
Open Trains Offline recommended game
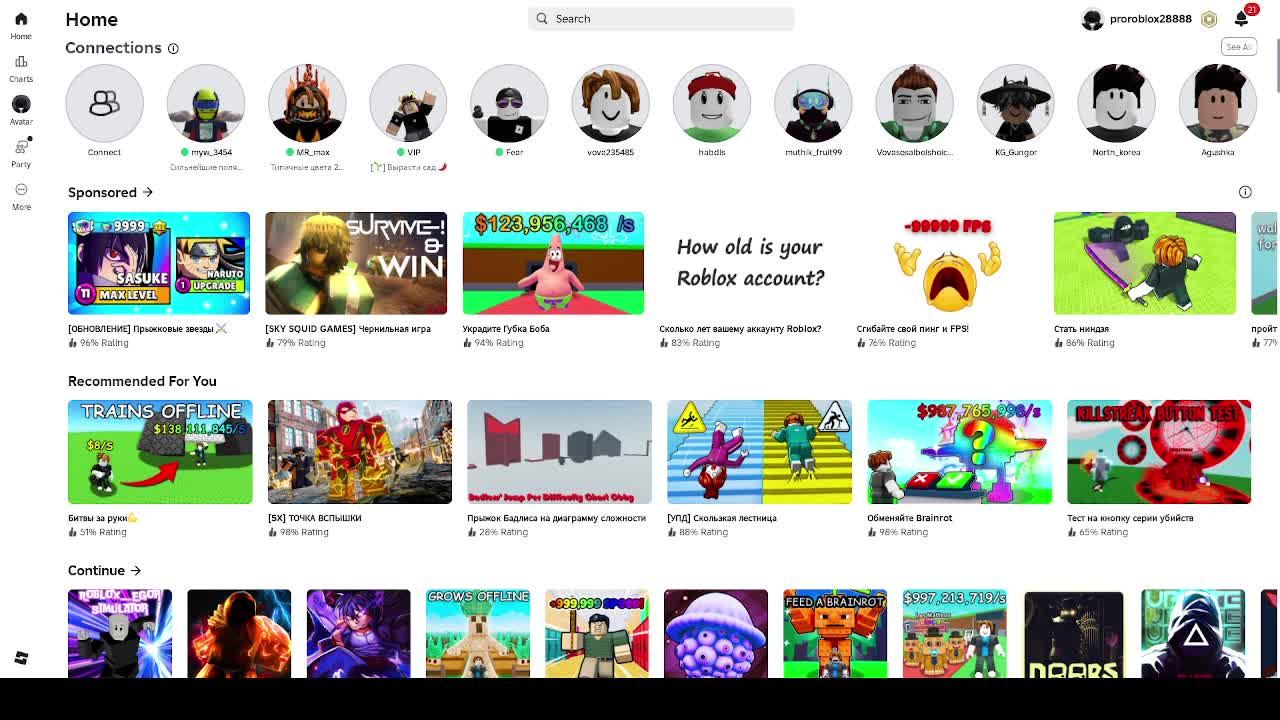point(160,452)
